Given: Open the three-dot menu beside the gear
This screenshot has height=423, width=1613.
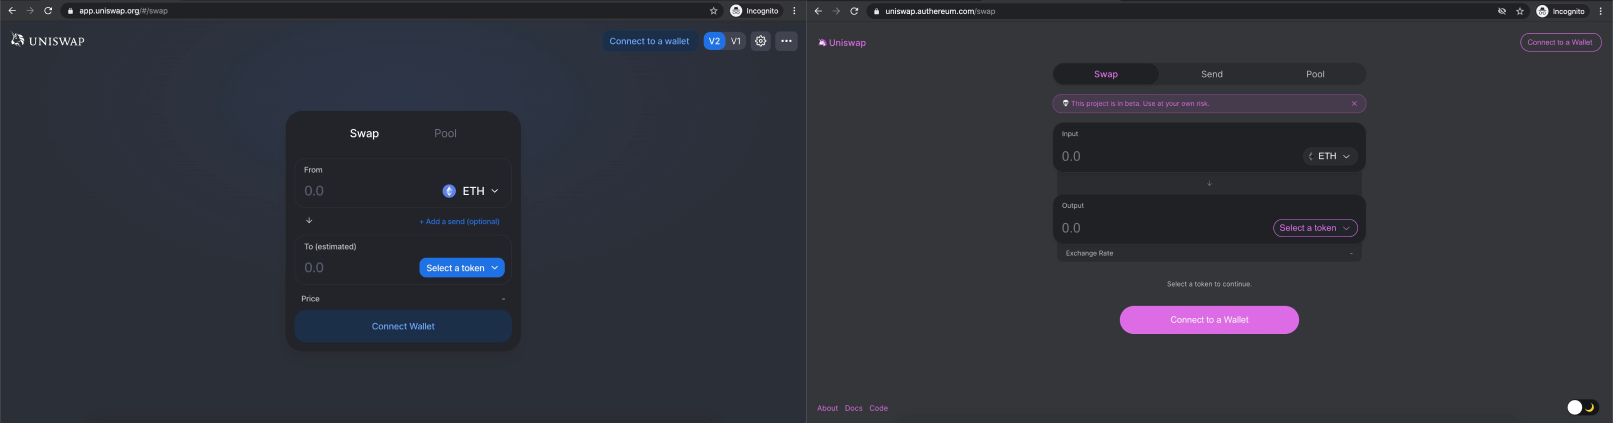Looking at the screenshot, I should point(787,41).
